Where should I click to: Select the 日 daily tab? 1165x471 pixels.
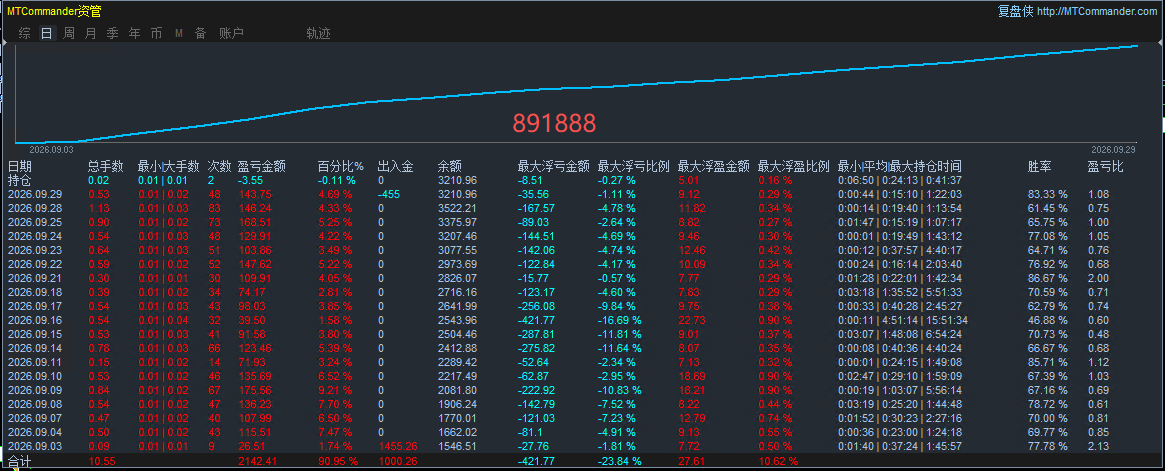[x=47, y=33]
